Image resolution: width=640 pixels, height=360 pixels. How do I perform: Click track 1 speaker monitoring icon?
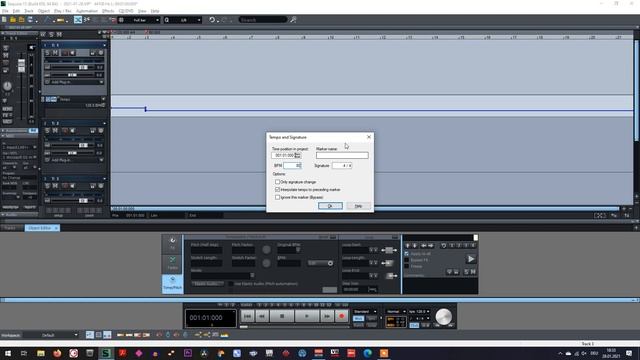[x=72, y=53]
